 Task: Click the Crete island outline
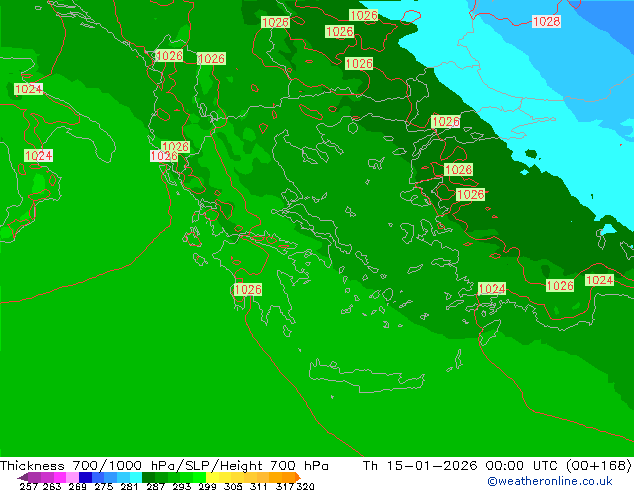(367, 376)
